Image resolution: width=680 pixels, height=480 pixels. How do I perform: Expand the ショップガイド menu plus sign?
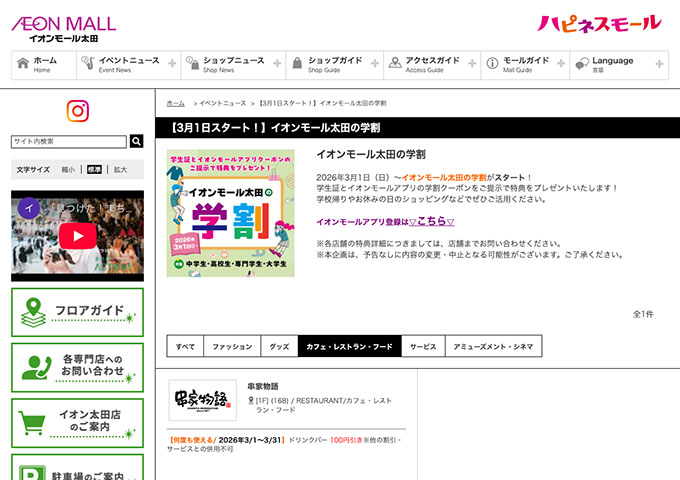(375, 64)
